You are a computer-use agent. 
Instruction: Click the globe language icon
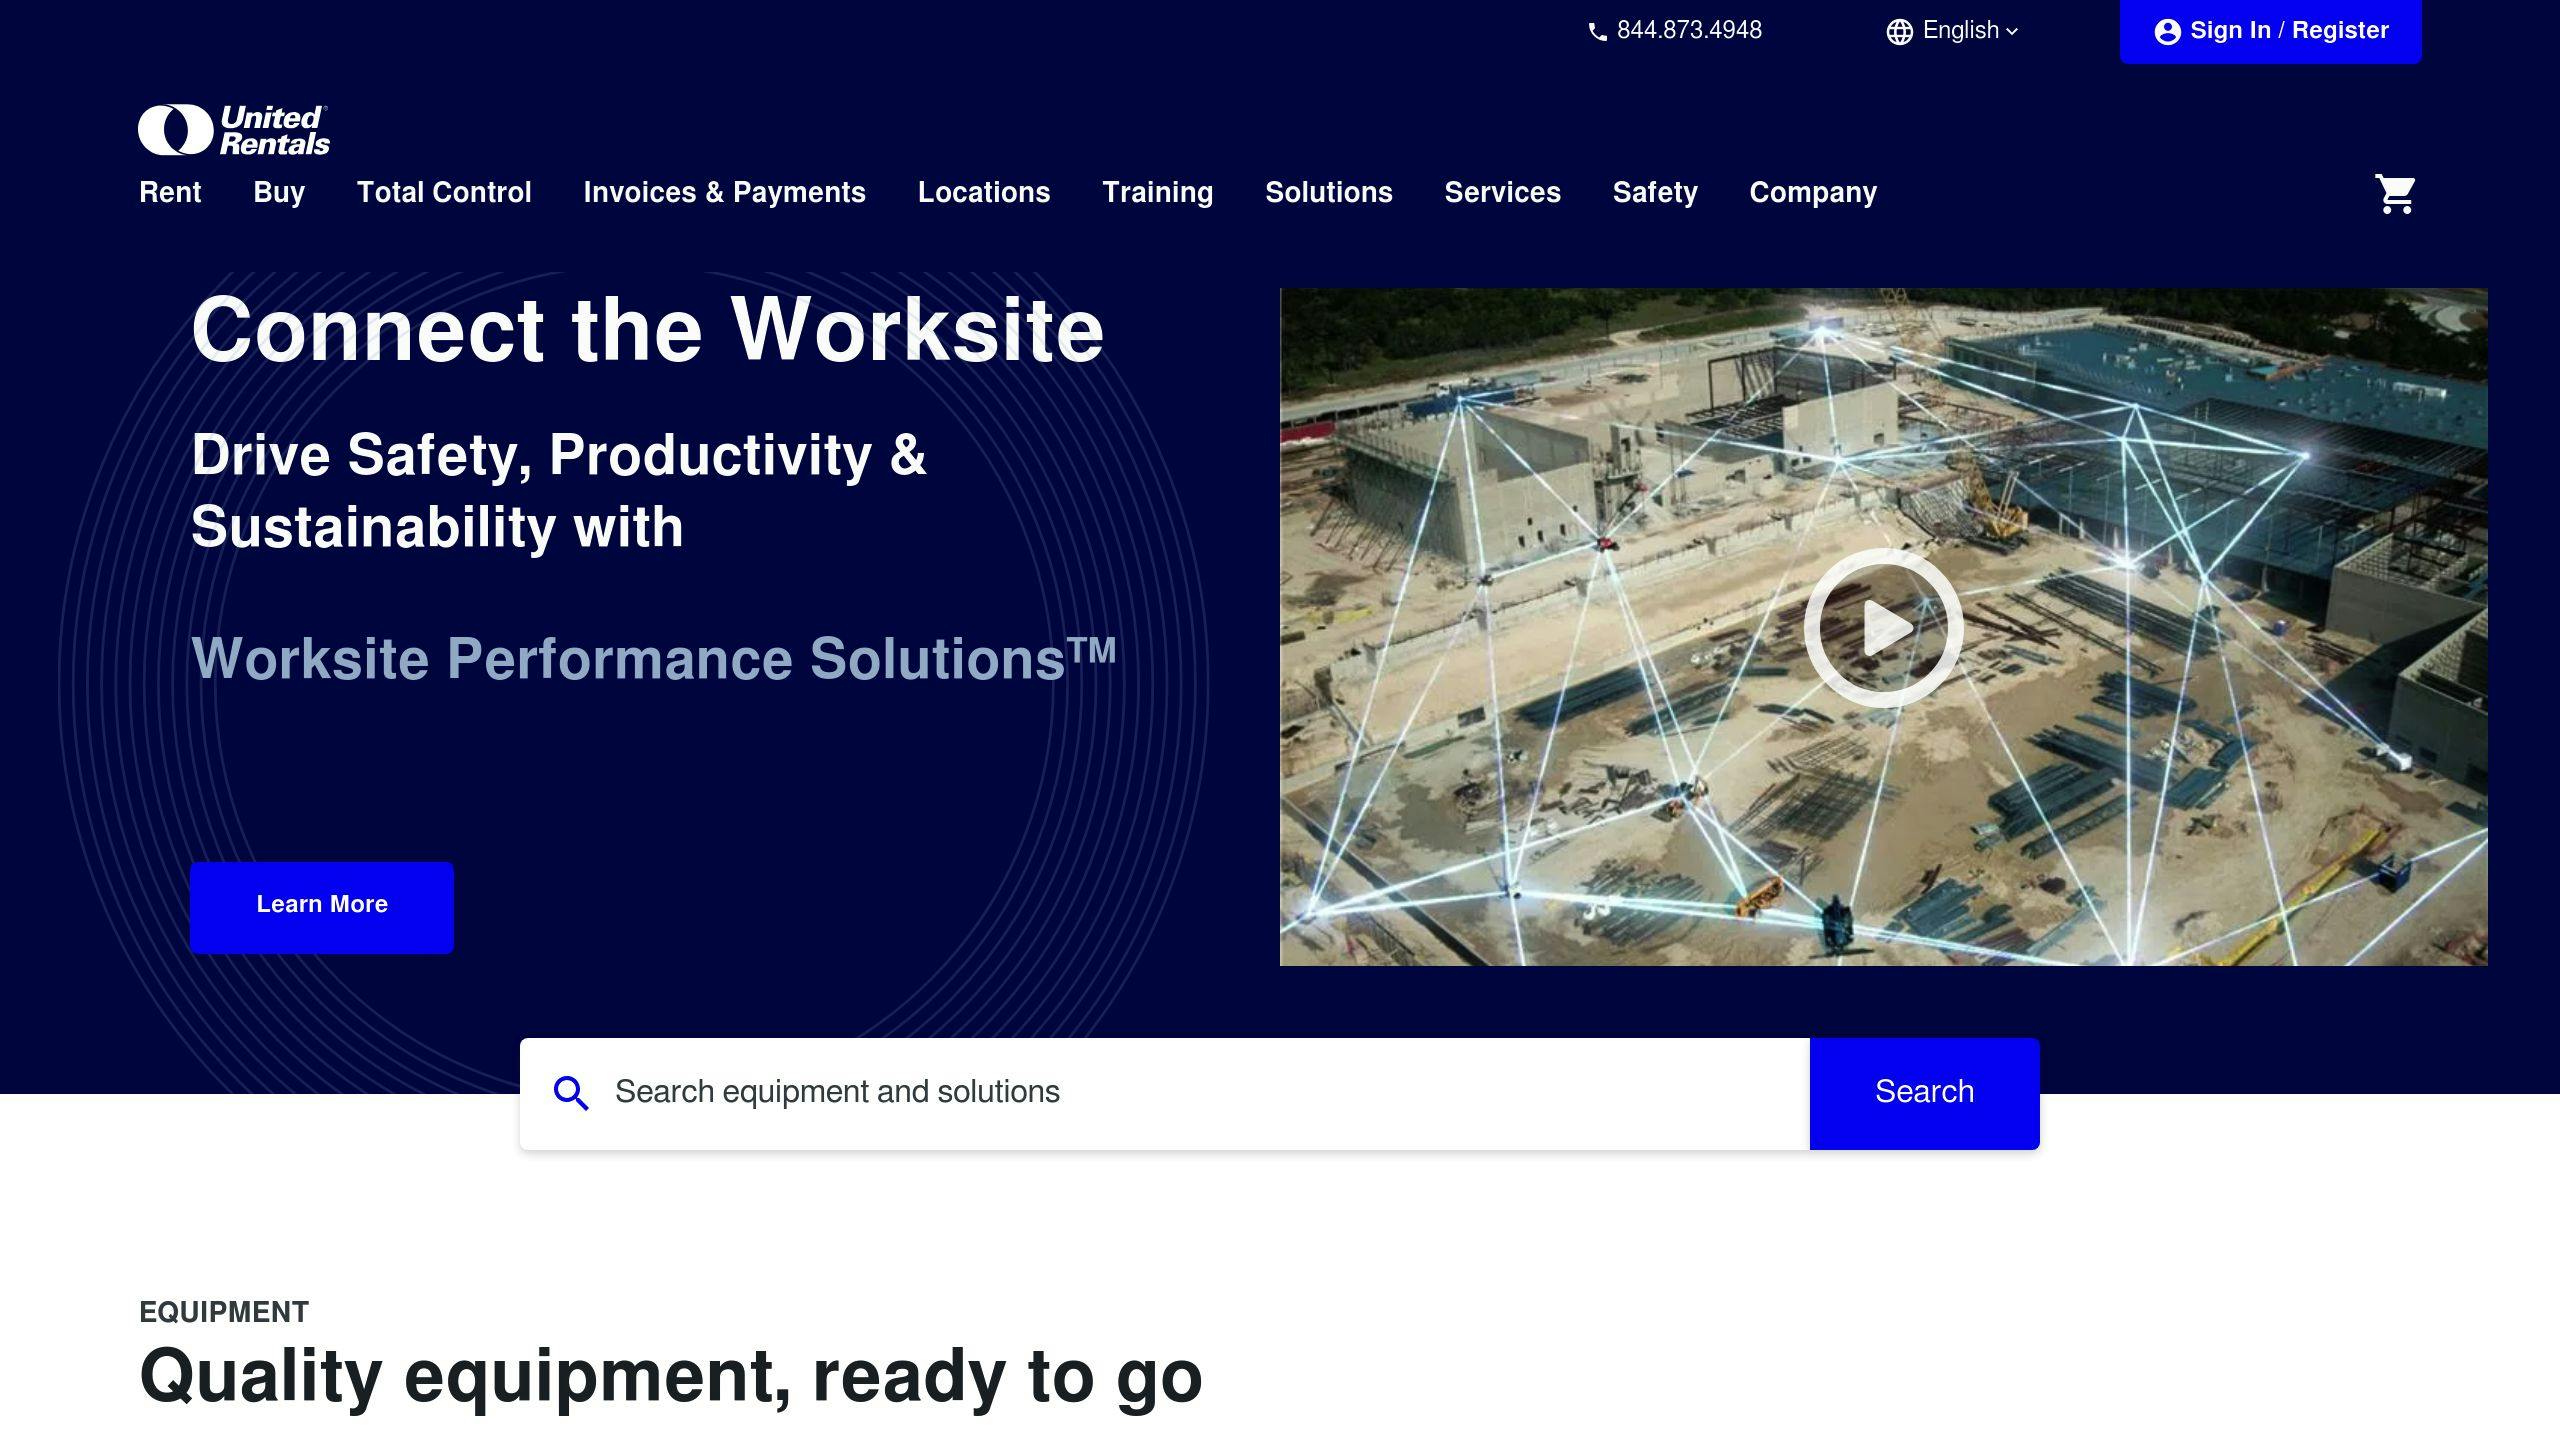click(x=1900, y=32)
